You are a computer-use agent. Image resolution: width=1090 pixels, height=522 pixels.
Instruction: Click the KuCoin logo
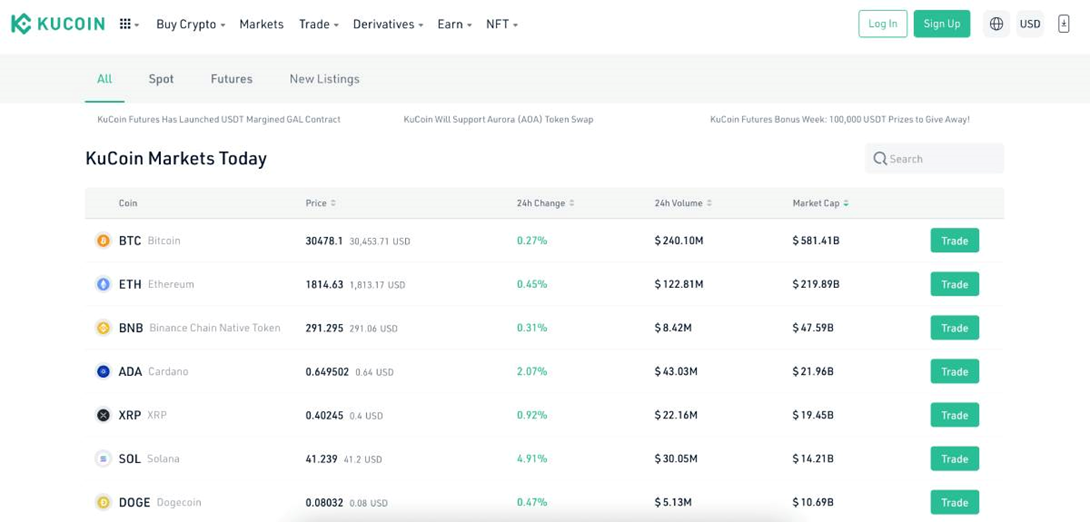[58, 24]
